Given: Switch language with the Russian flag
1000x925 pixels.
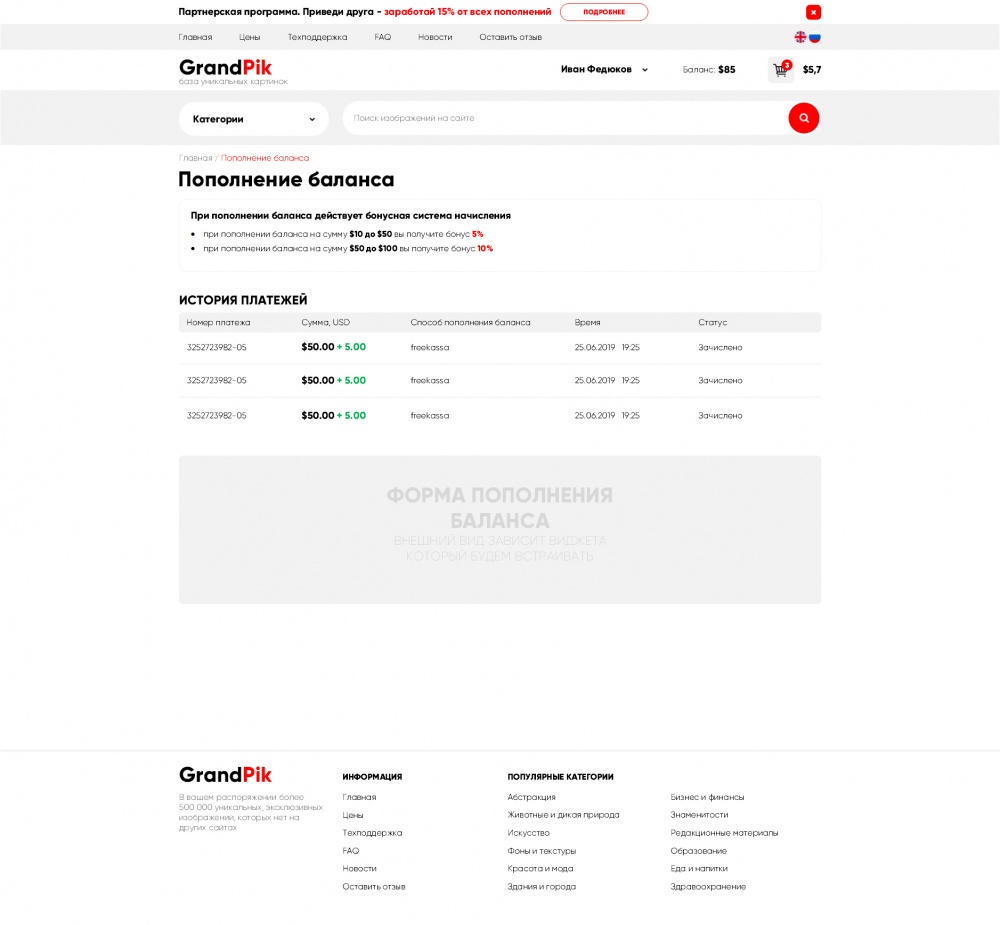Looking at the screenshot, I should [x=815, y=37].
